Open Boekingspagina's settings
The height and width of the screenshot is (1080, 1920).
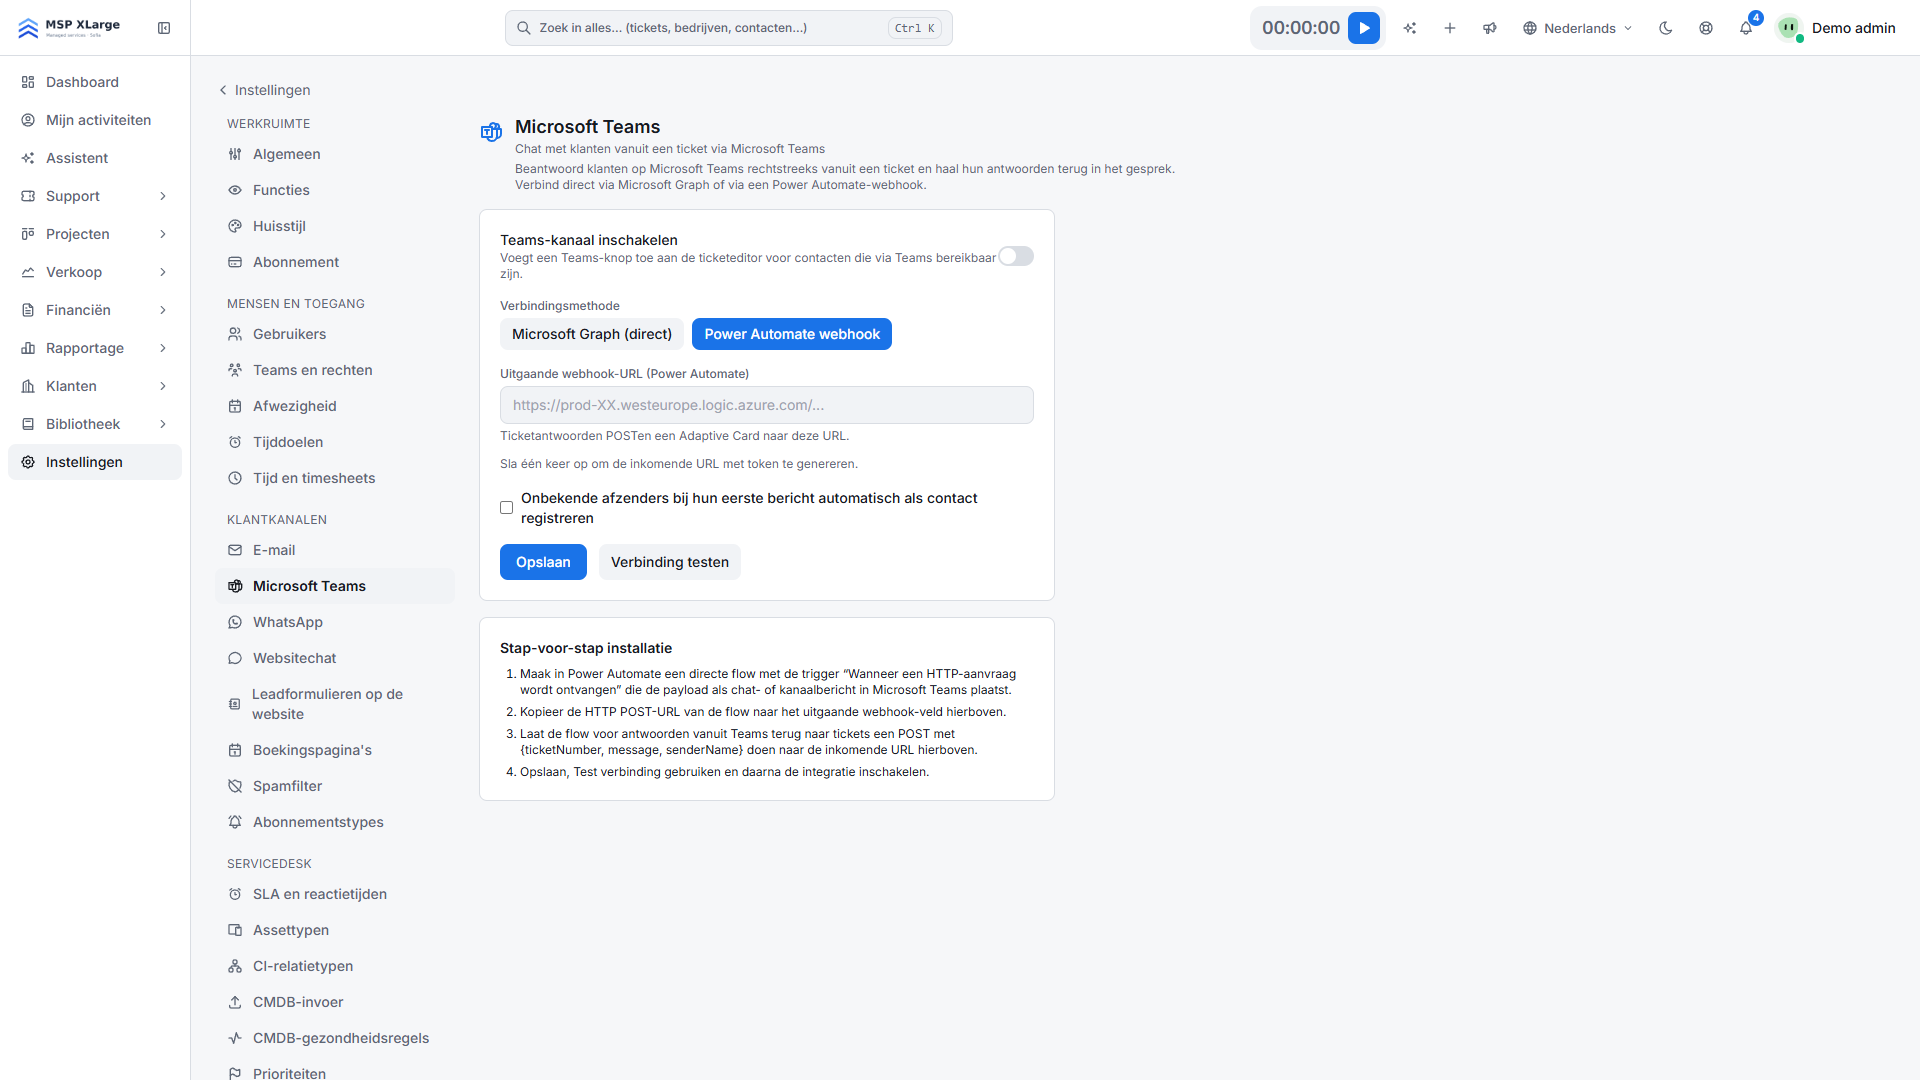click(335, 750)
